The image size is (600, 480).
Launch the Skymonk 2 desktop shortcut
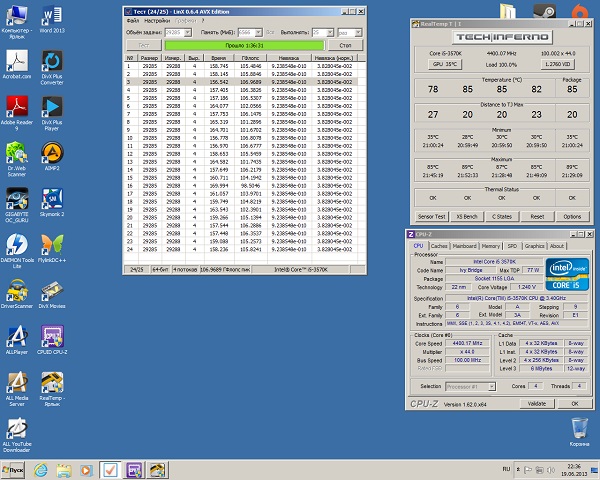[x=50, y=198]
